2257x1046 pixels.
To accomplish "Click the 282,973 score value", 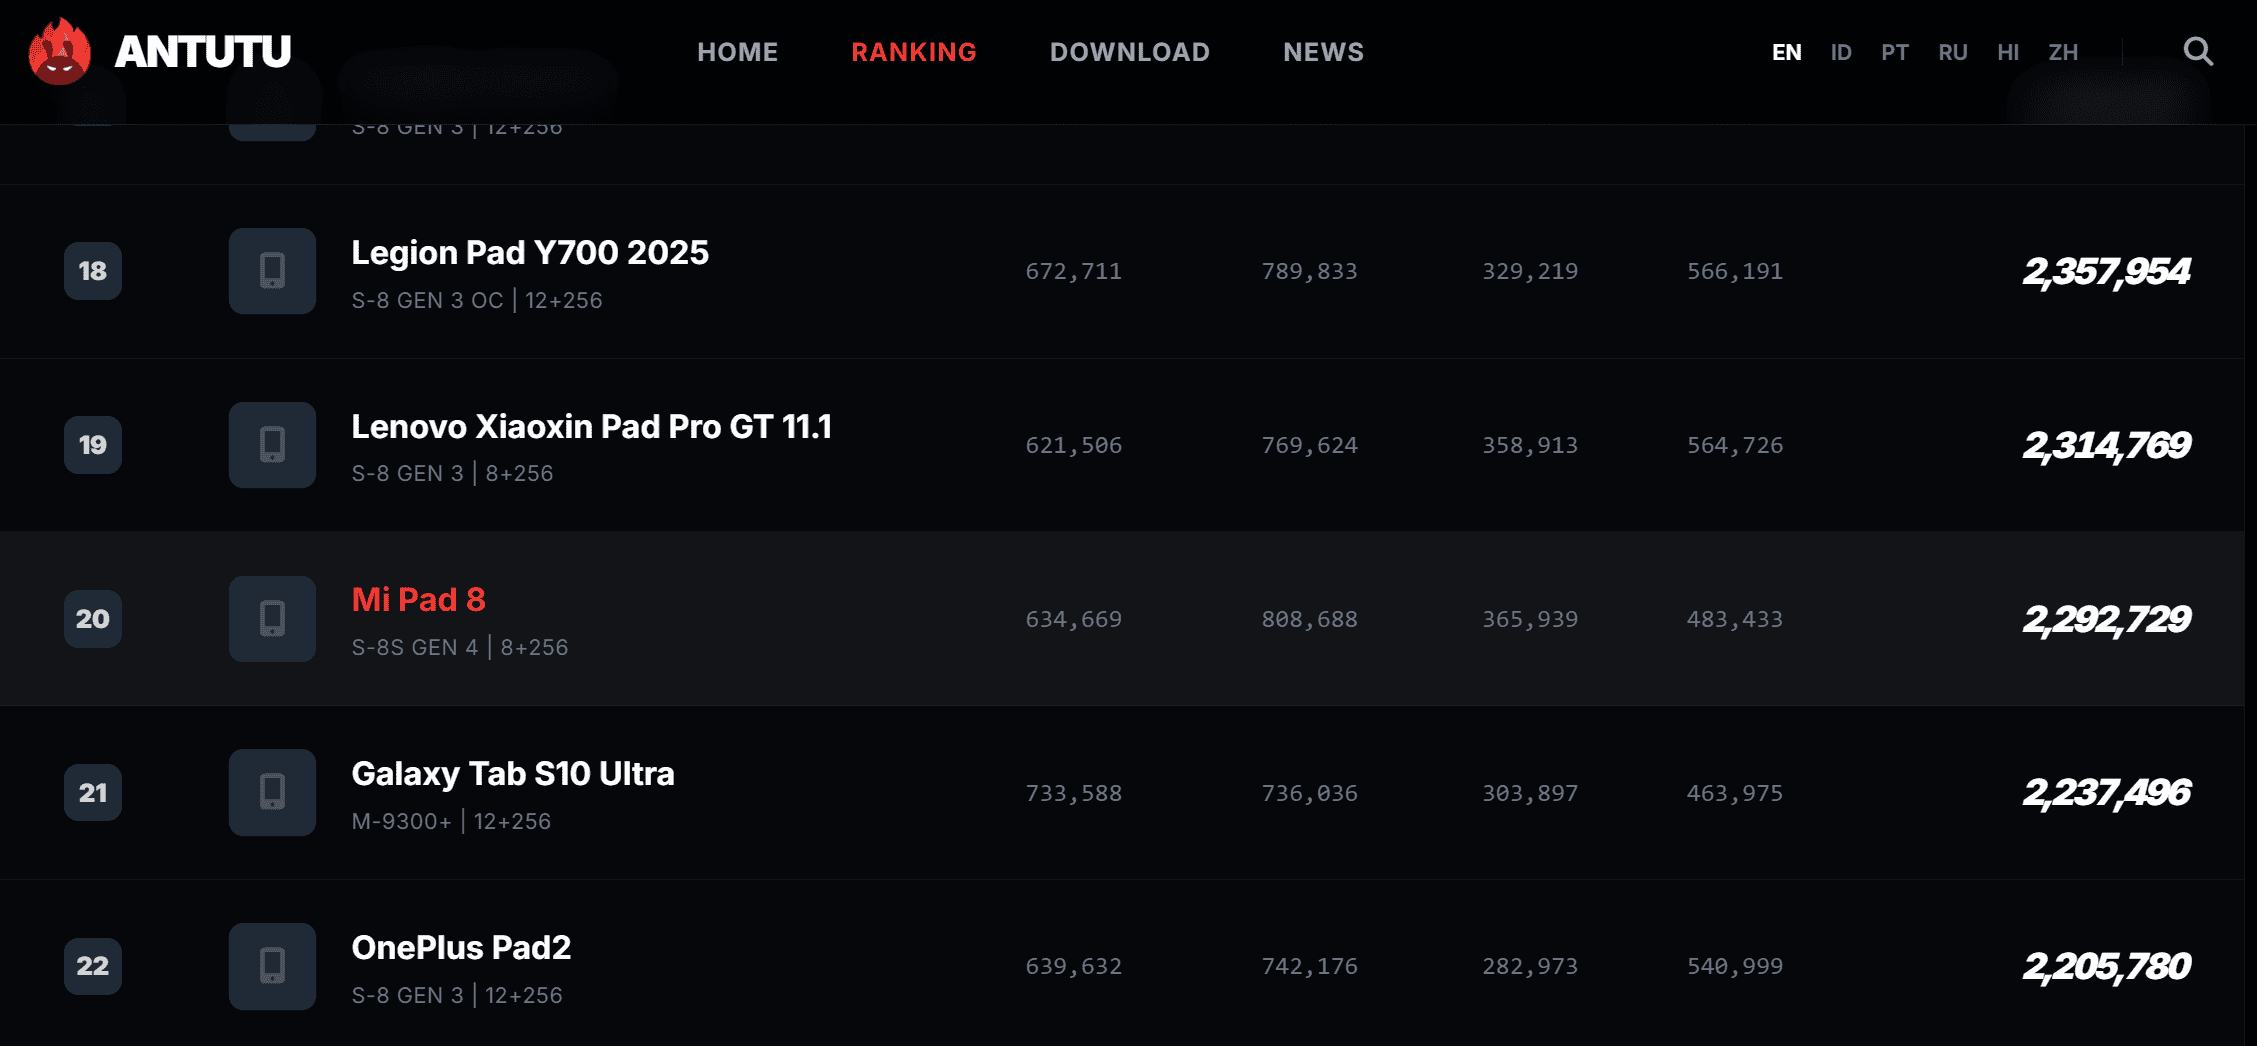I will [1530, 966].
